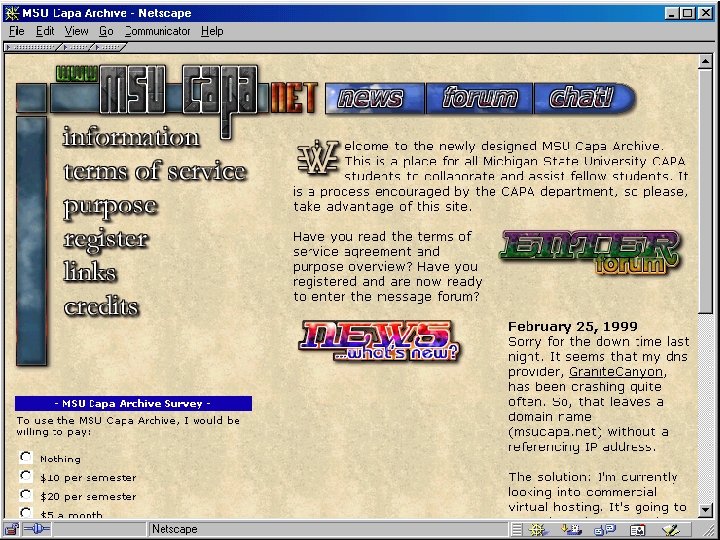Click the news button in header bar
This screenshot has width=720, height=540.
click(375, 98)
